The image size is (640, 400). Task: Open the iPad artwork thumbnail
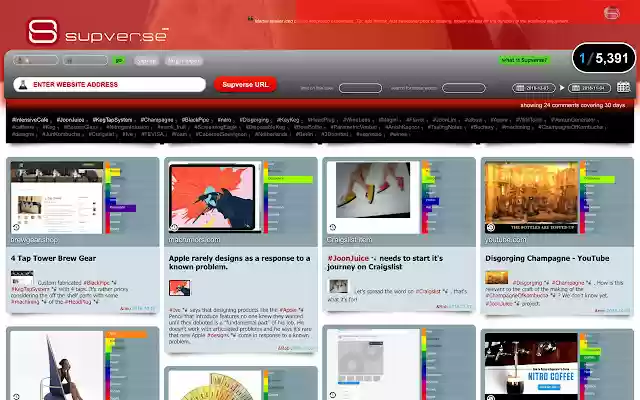[215, 198]
